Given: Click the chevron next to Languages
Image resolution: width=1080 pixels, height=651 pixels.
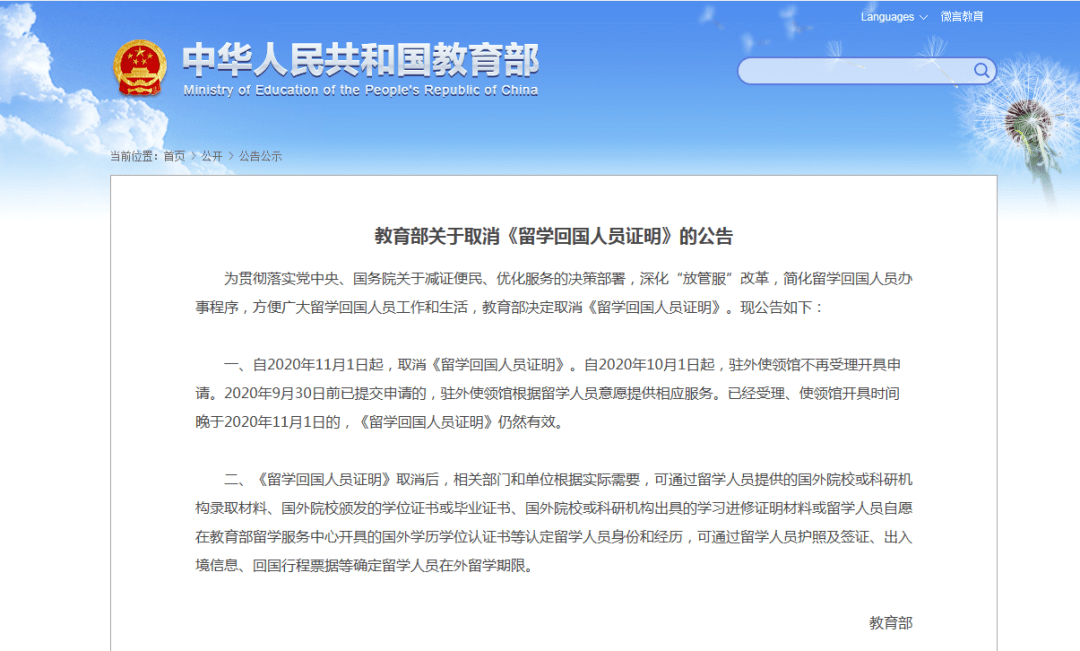Looking at the screenshot, I should (x=924, y=17).
